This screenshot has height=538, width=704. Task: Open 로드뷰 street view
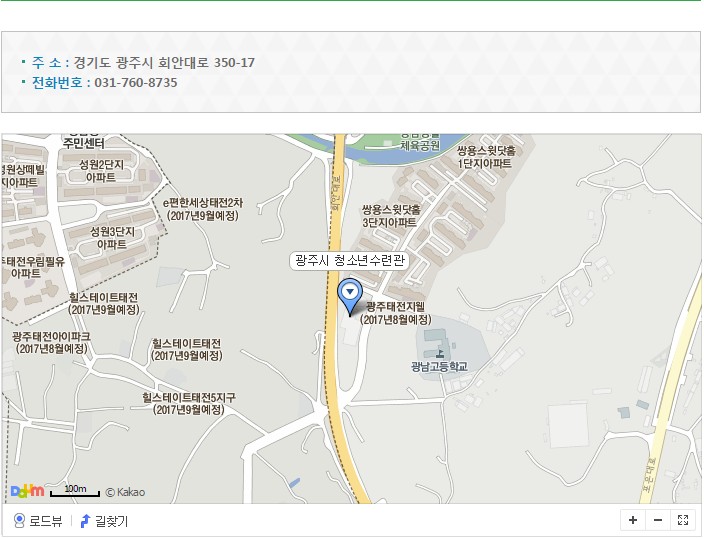[38, 521]
